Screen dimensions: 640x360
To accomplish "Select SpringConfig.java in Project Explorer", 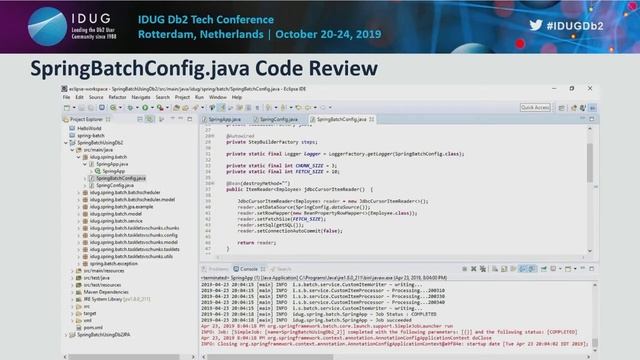I will (x=115, y=185).
